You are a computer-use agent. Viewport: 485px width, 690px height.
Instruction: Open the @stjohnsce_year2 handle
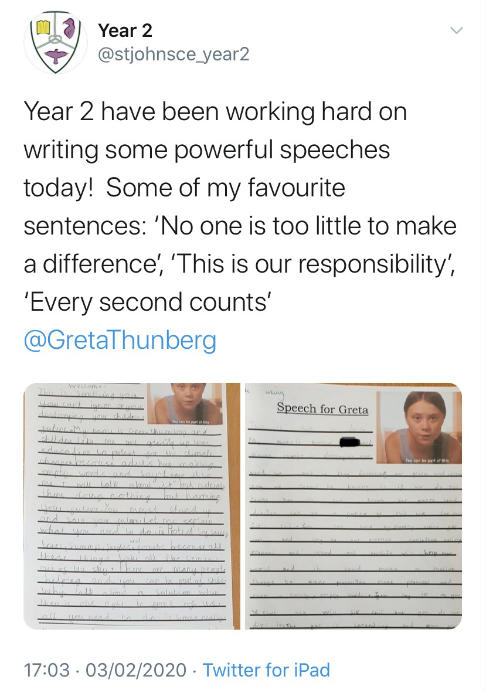[173, 54]
